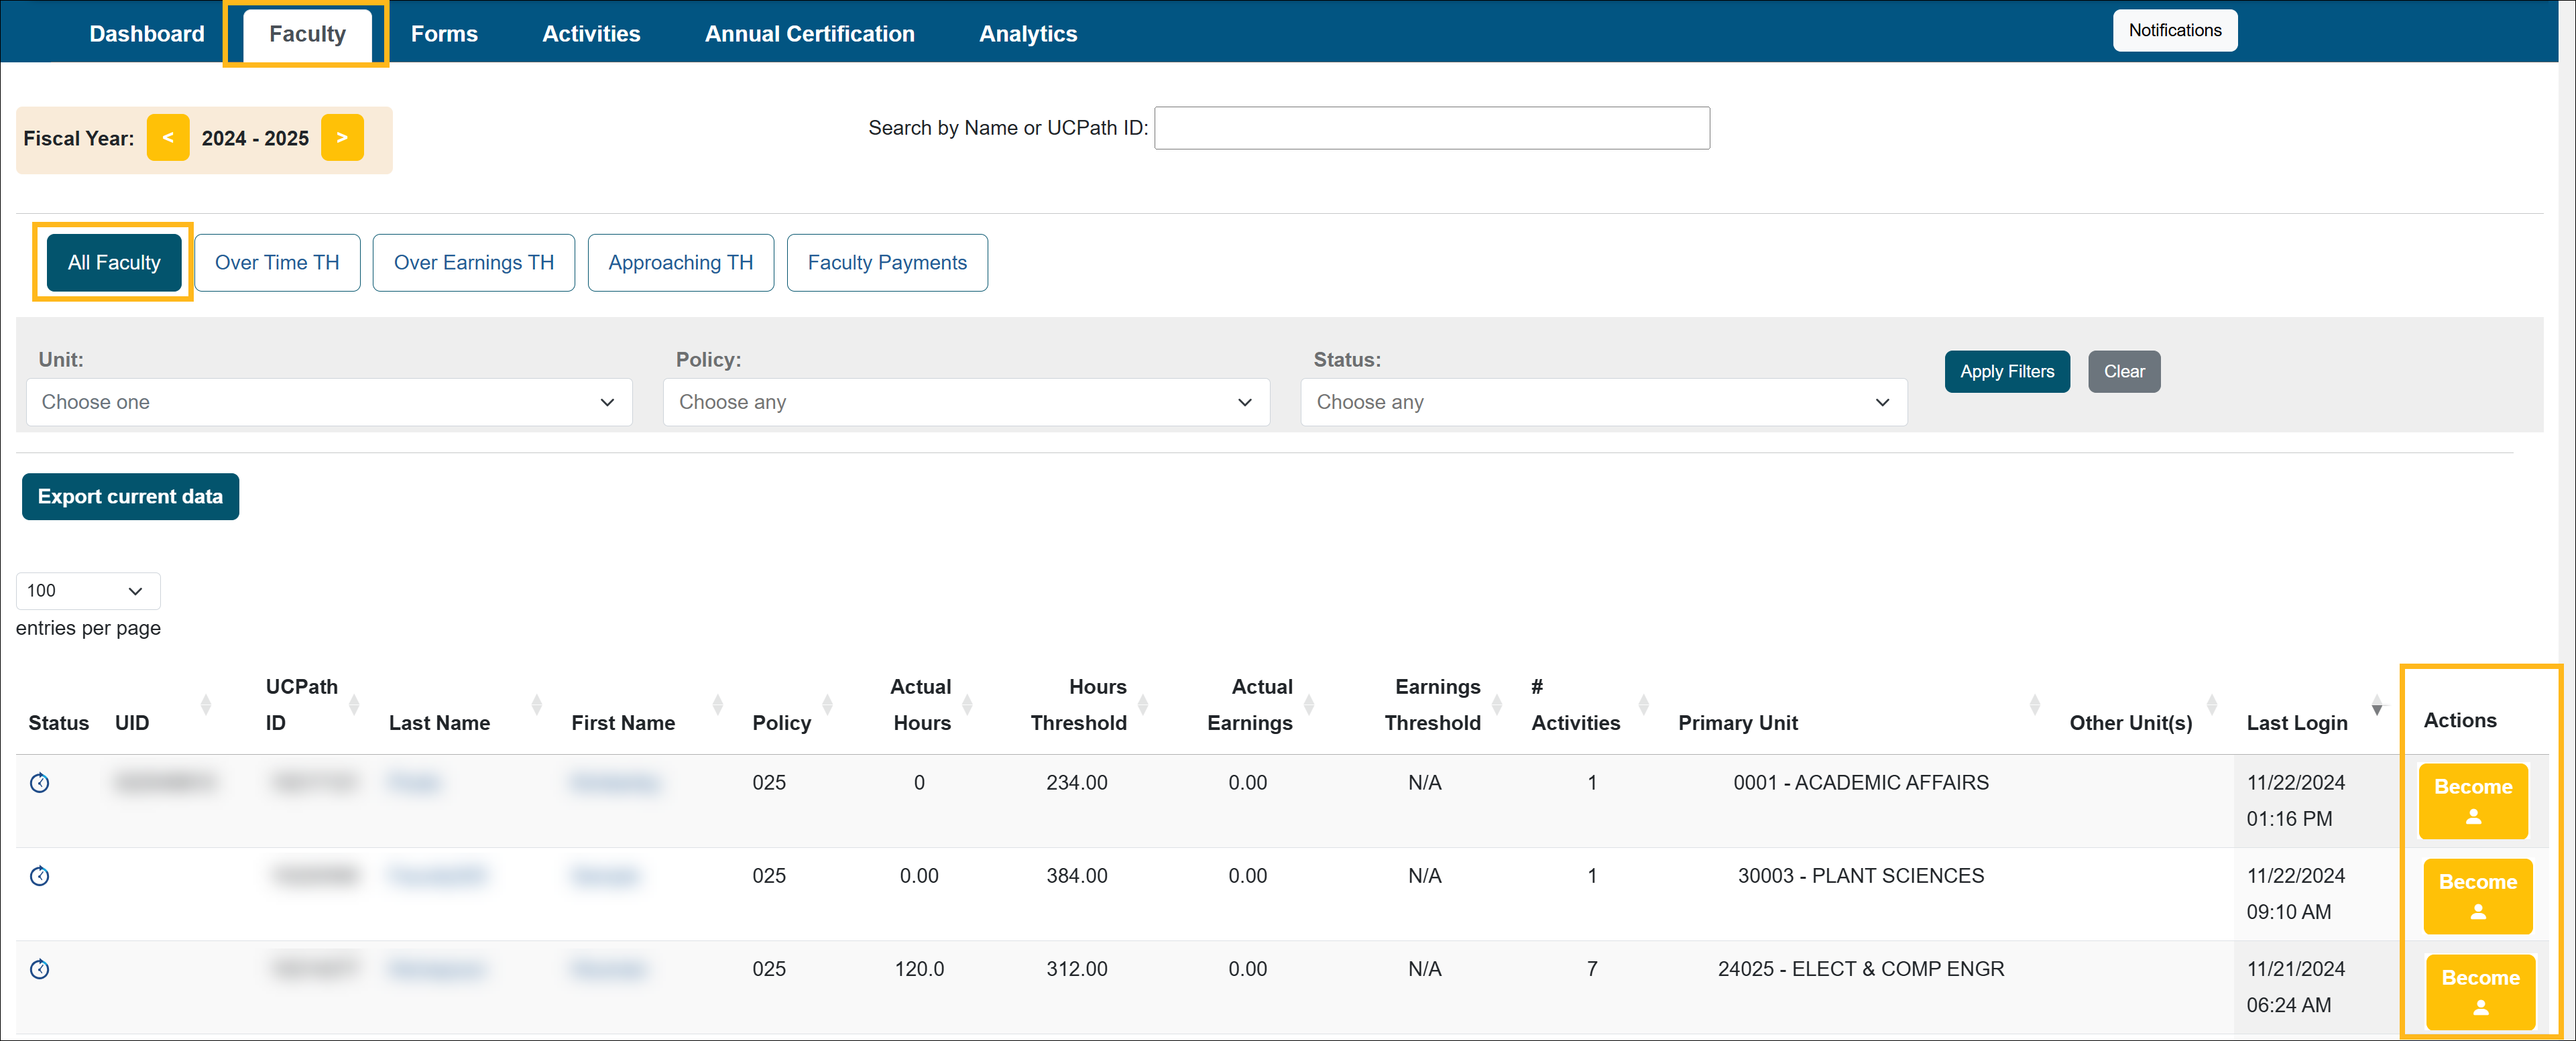Open the Status filter dropdown
The image size is (2576, 1041).
tap(1604, 402)
